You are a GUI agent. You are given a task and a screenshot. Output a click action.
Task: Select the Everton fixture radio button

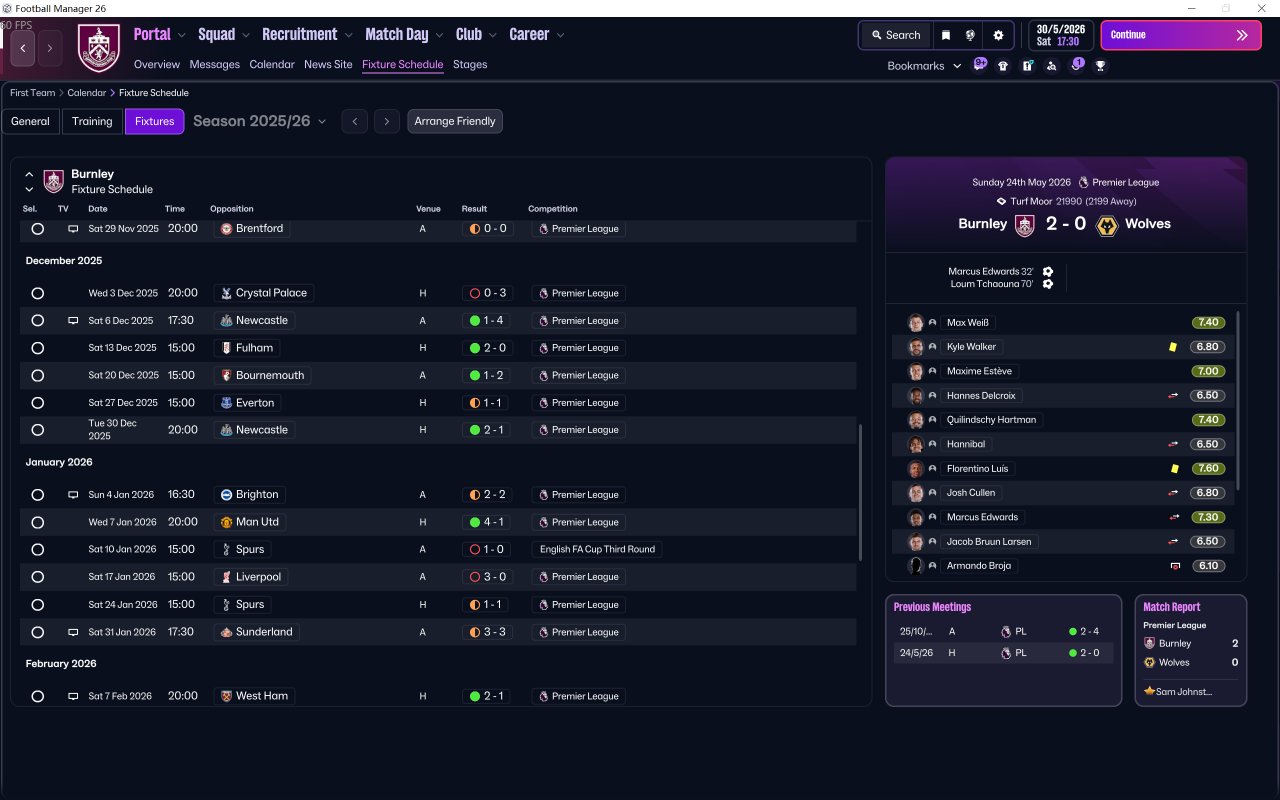click(x=37, y=403)
